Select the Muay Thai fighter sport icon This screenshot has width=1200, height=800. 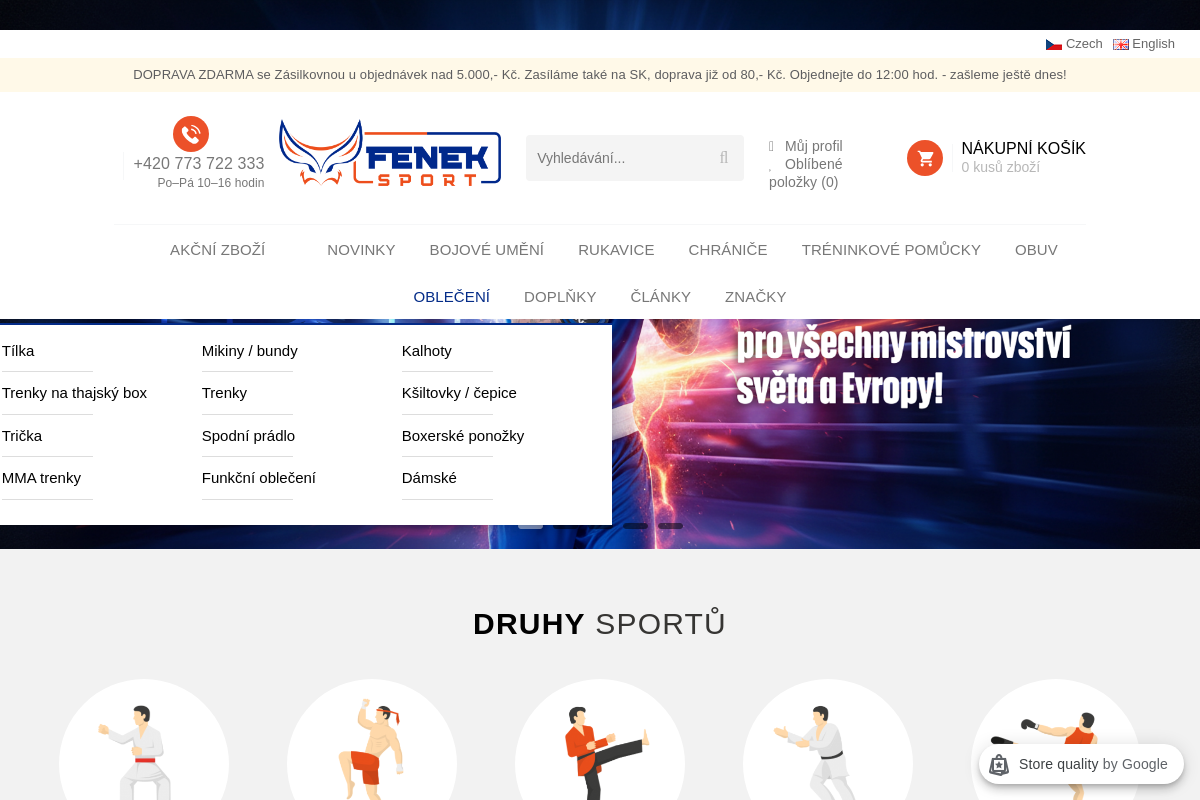(372, 752)
